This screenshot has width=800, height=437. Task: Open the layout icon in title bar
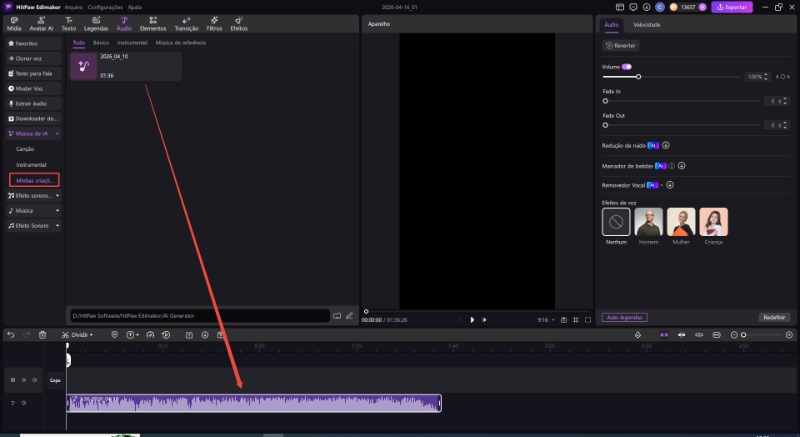[620, 7]
